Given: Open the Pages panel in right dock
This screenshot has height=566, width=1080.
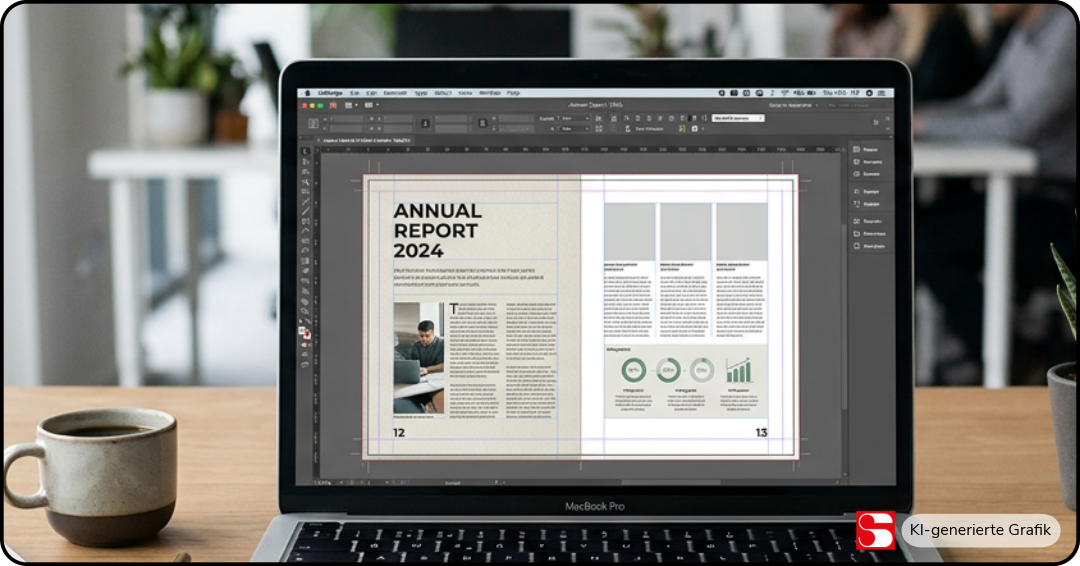Looking at the screenshot, I should [x=866, y=149].
